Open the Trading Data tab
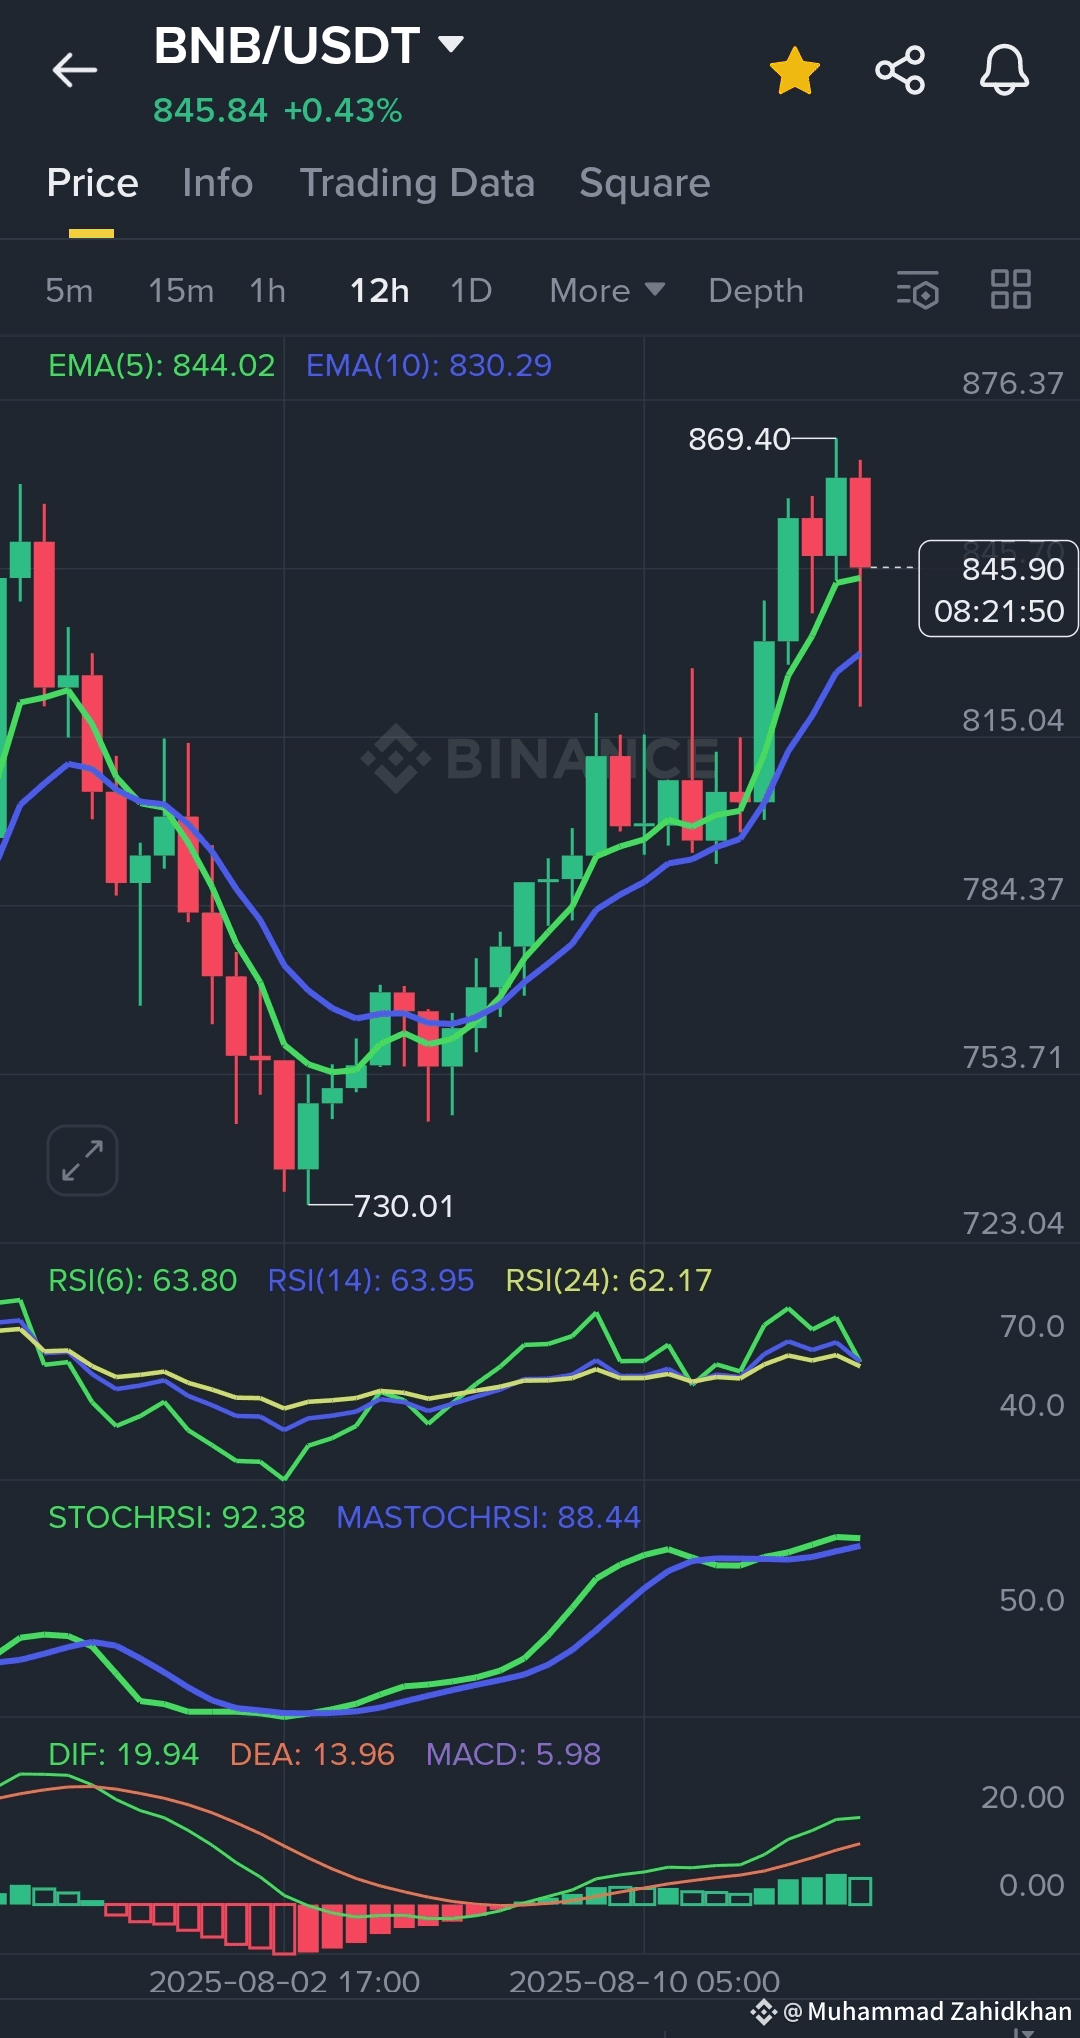The width and height of the screenshot is (1080, 2038). click(417, 183)
